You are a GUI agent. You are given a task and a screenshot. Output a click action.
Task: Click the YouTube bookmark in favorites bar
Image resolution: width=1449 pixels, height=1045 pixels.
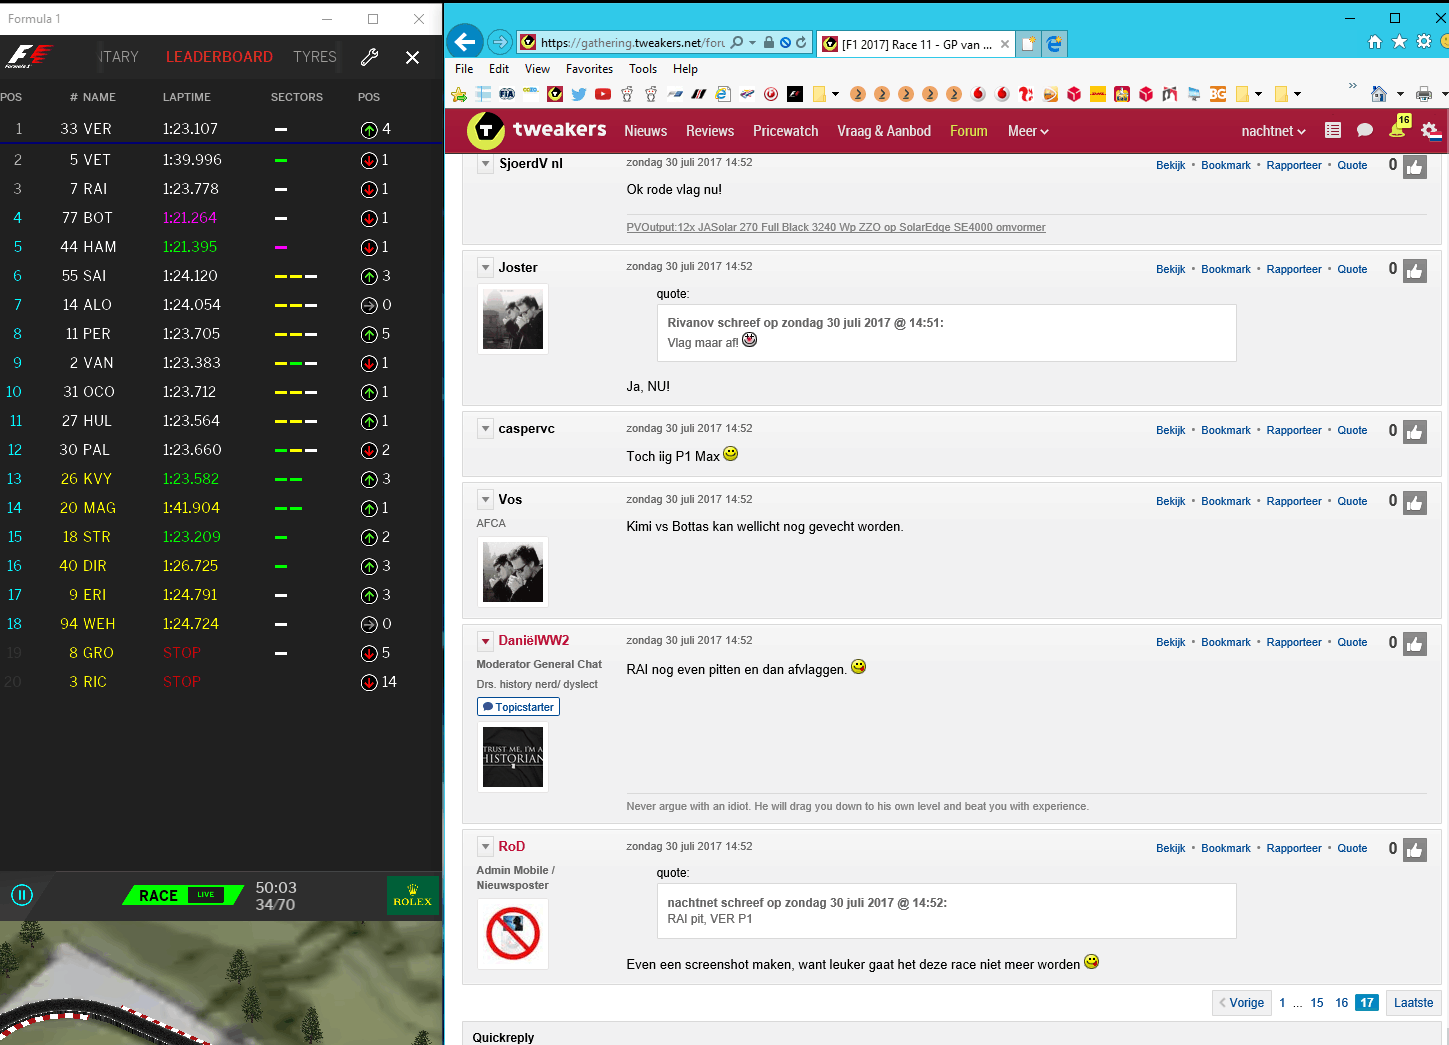(603, 94)
